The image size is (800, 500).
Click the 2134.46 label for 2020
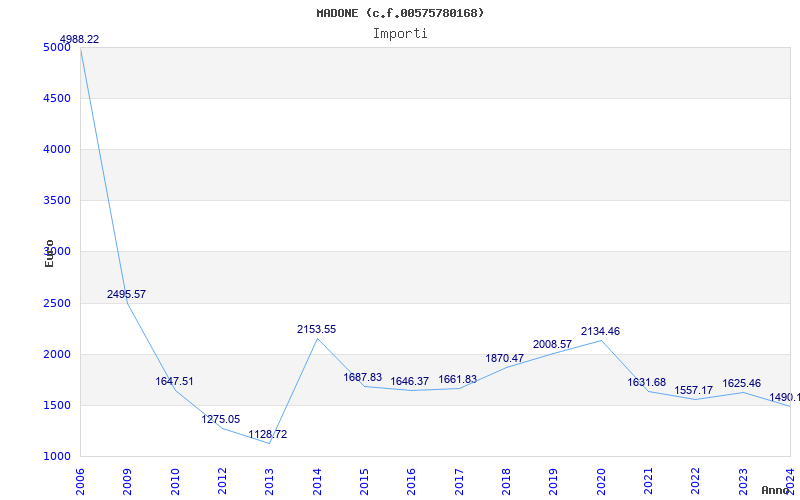tap(600, 332)
